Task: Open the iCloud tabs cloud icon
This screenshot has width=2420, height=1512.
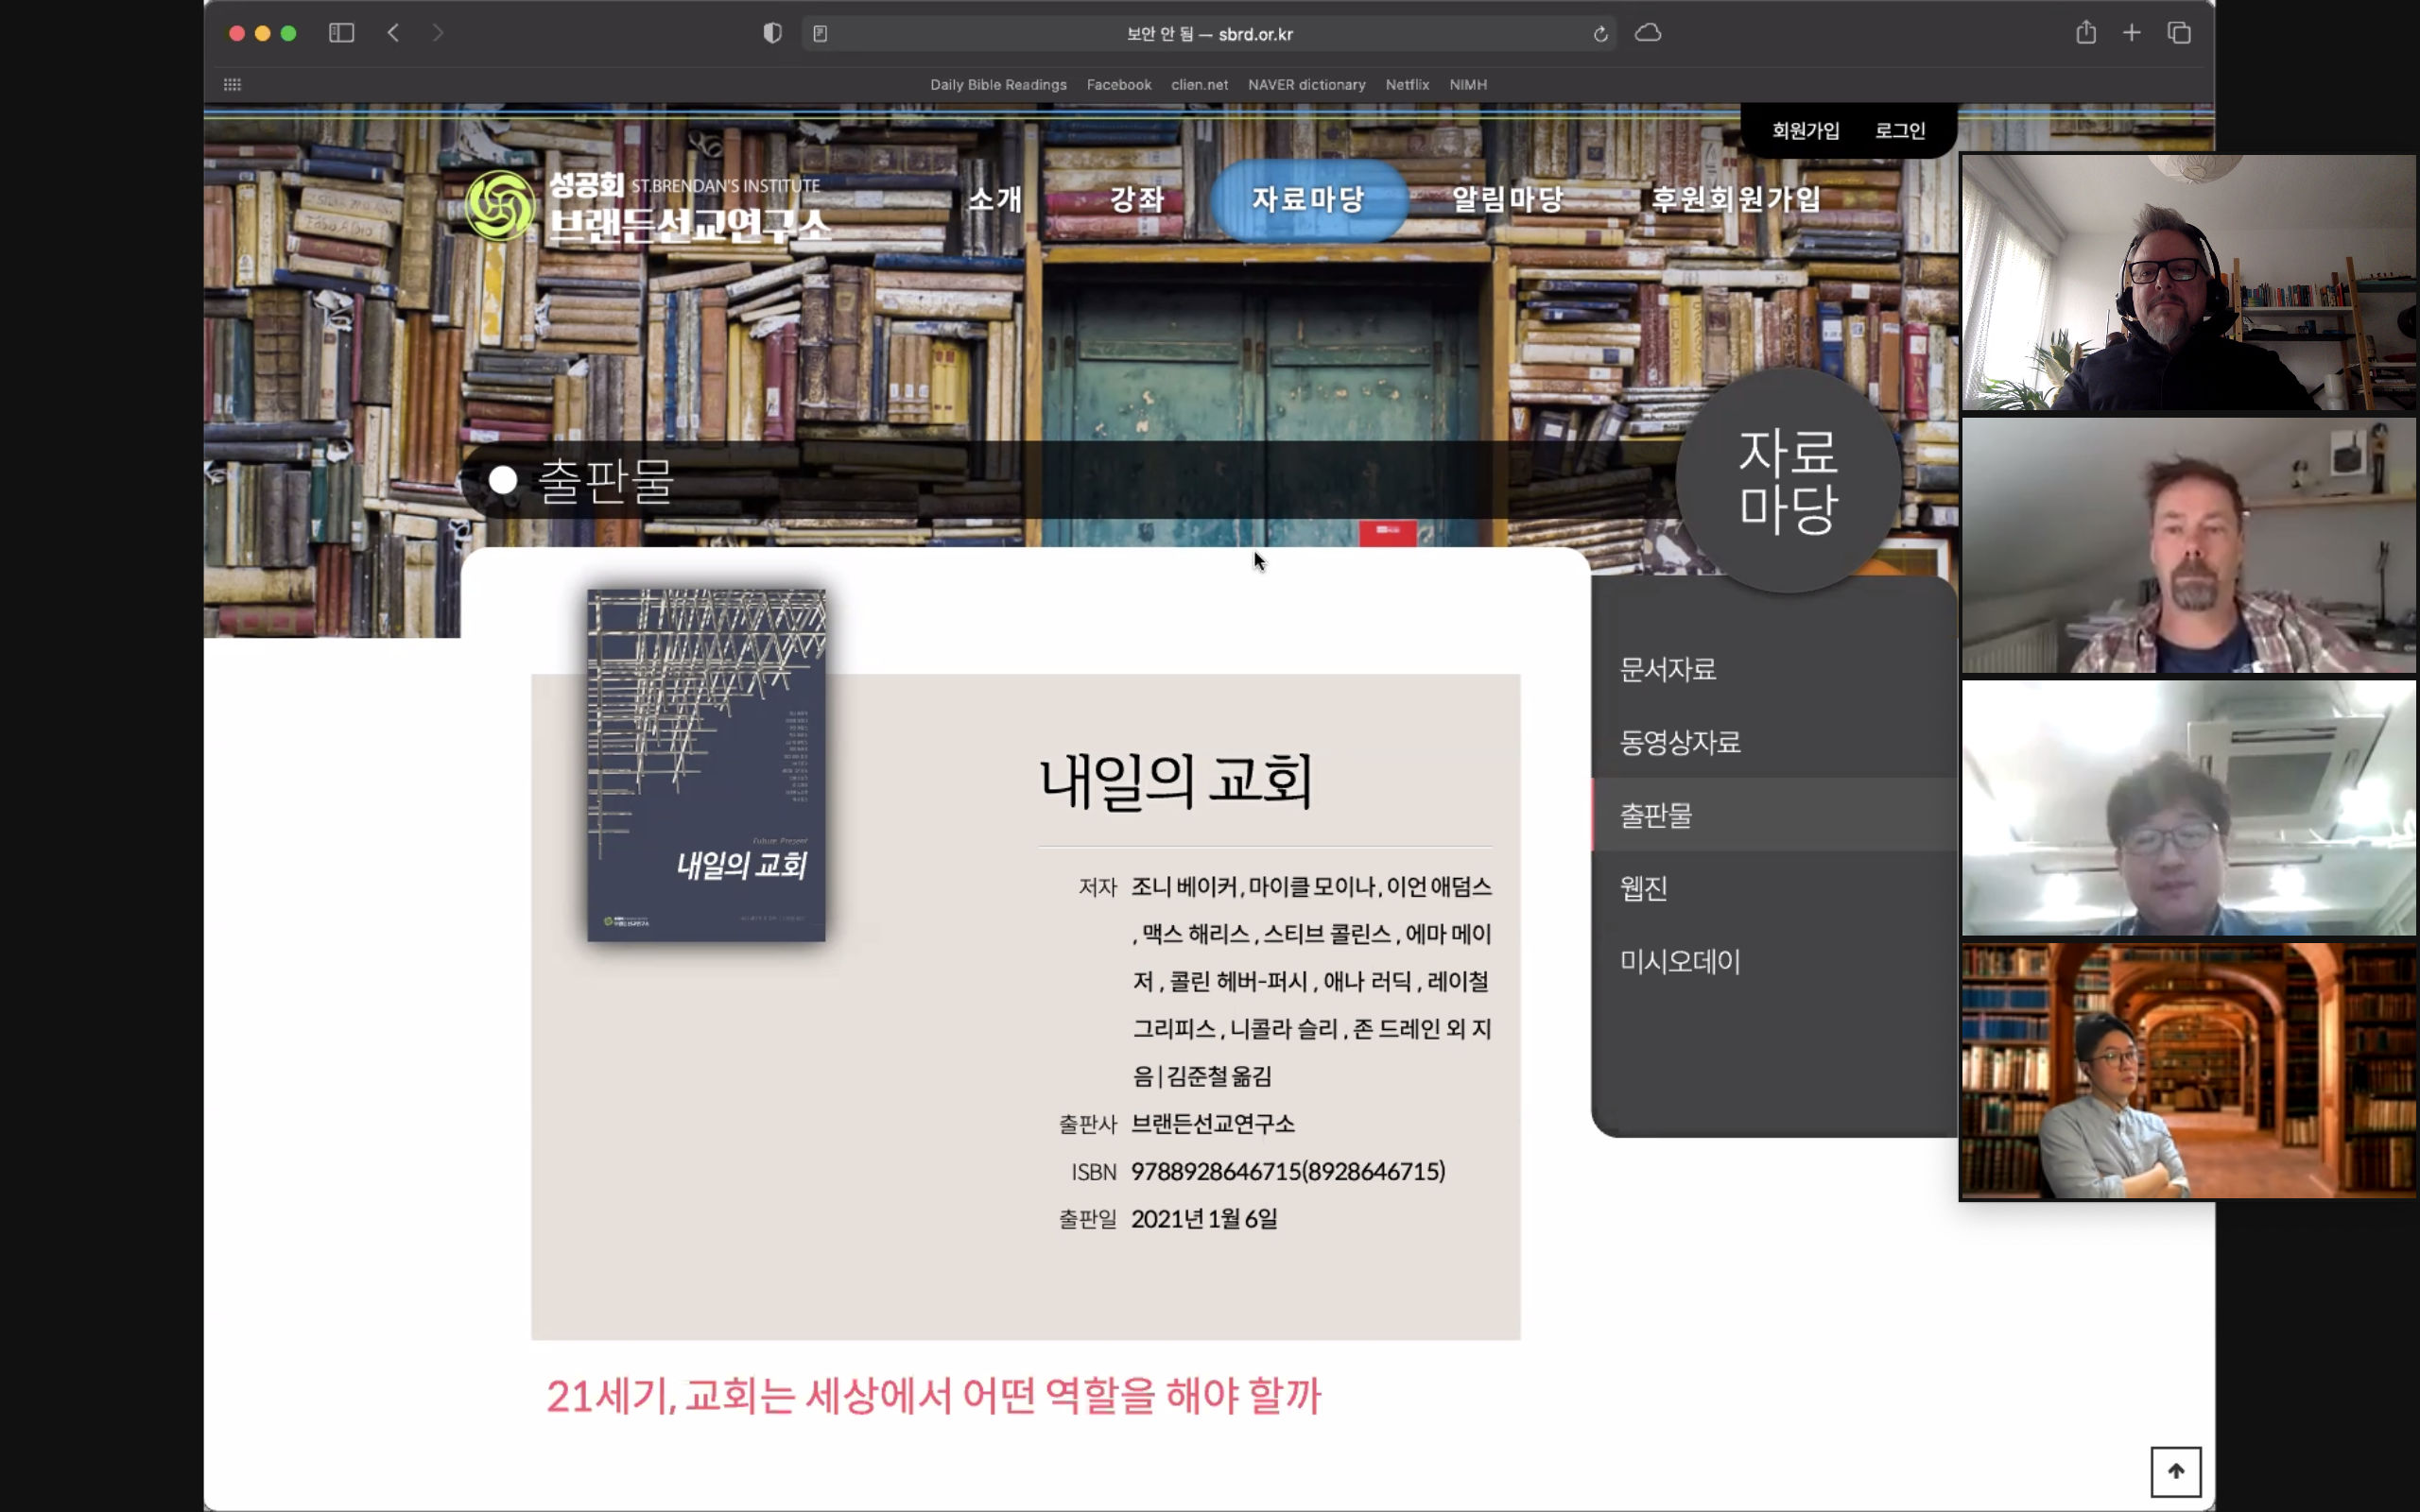Action: click(1648, 33)
